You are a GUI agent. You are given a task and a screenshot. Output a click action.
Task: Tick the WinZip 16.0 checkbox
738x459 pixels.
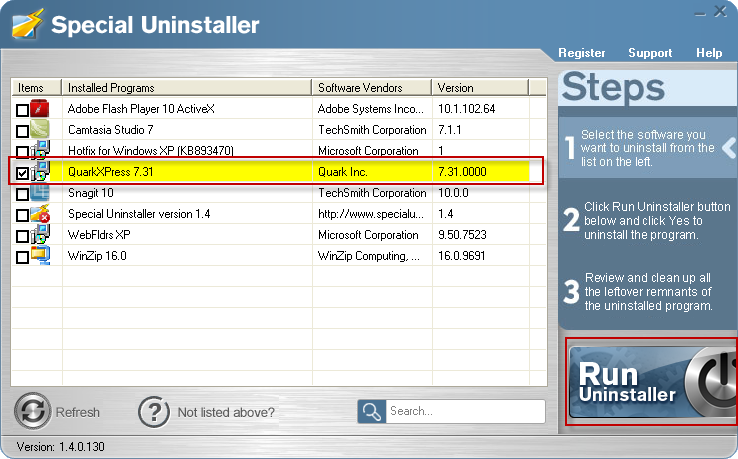[22, 257]
